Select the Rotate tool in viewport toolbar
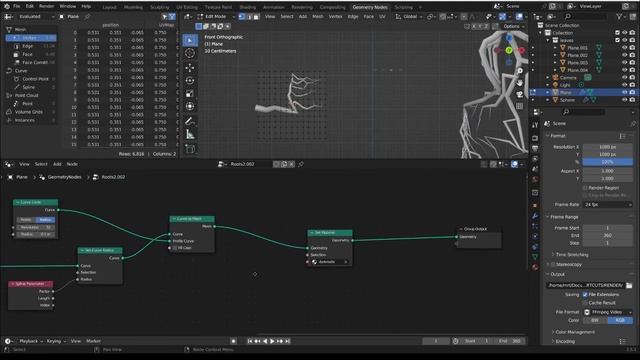 [190, 80]
